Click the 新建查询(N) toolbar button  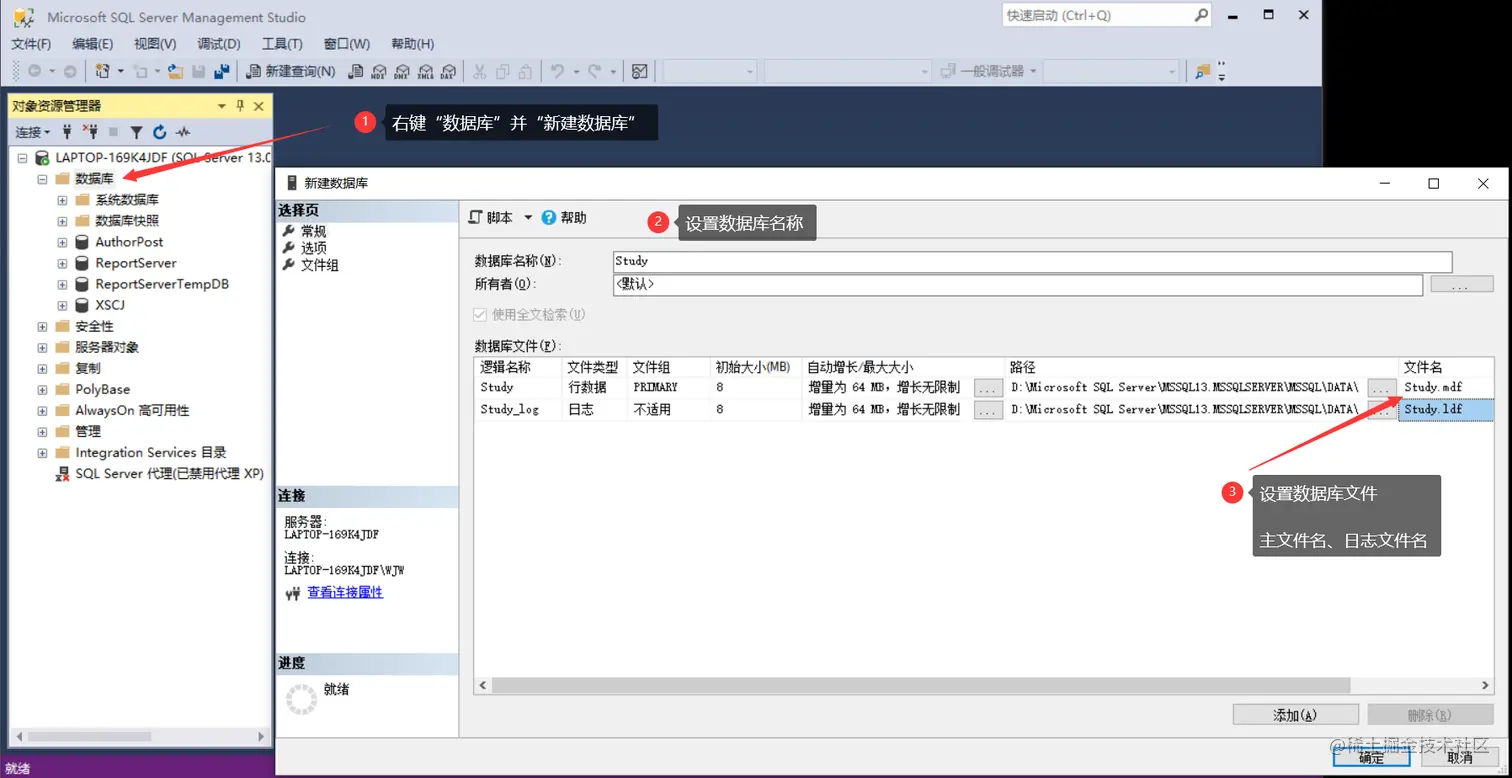[290, 71]
